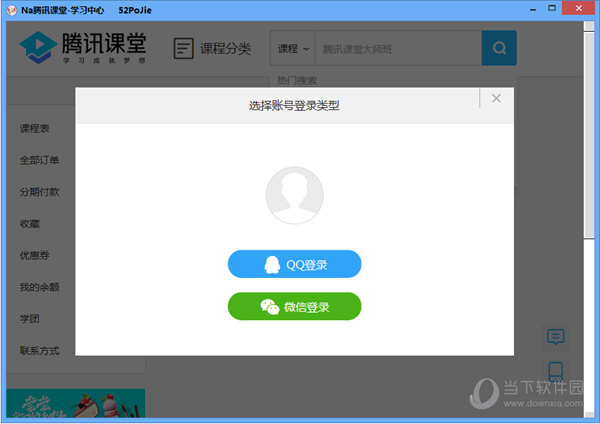Image resolution: width=600 pixels, height=424 pixels.
Task: Click the app icon in title bar
Action: point(12,10)
